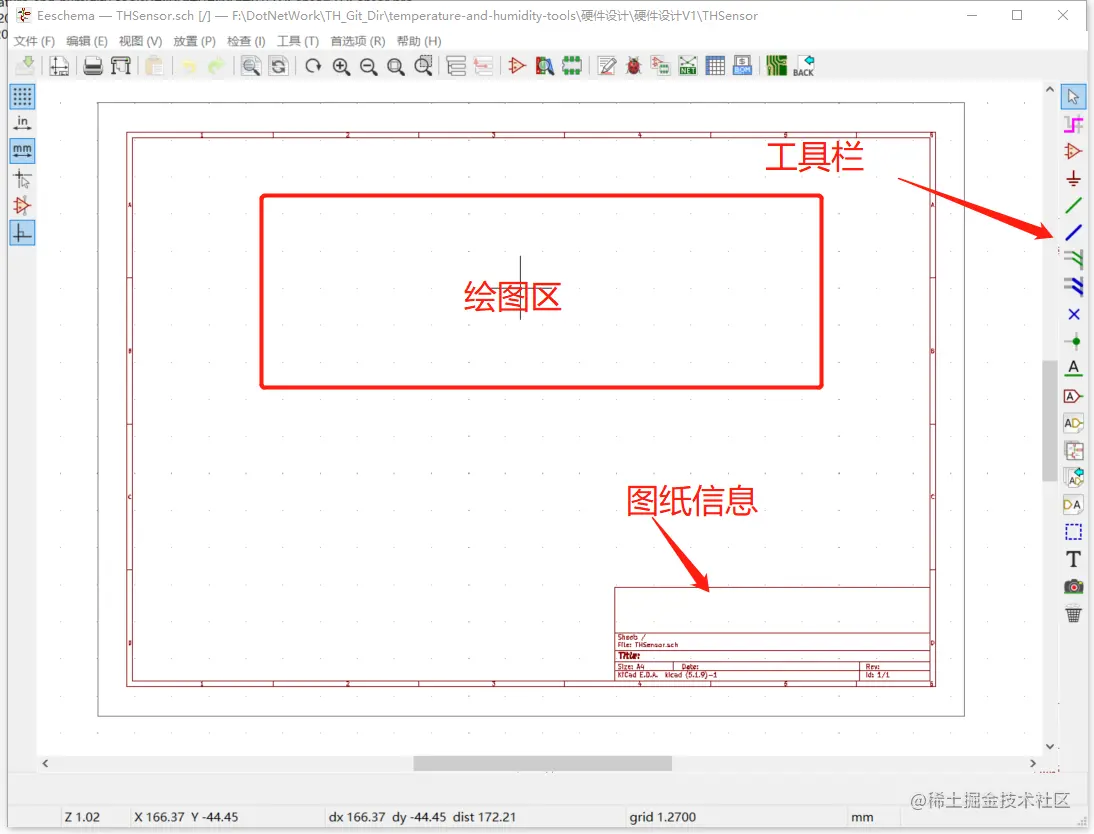The height and width of the screenshot is (834, 1094).
Task: Open the 视图 (V) menu
Action: point(140,41)
